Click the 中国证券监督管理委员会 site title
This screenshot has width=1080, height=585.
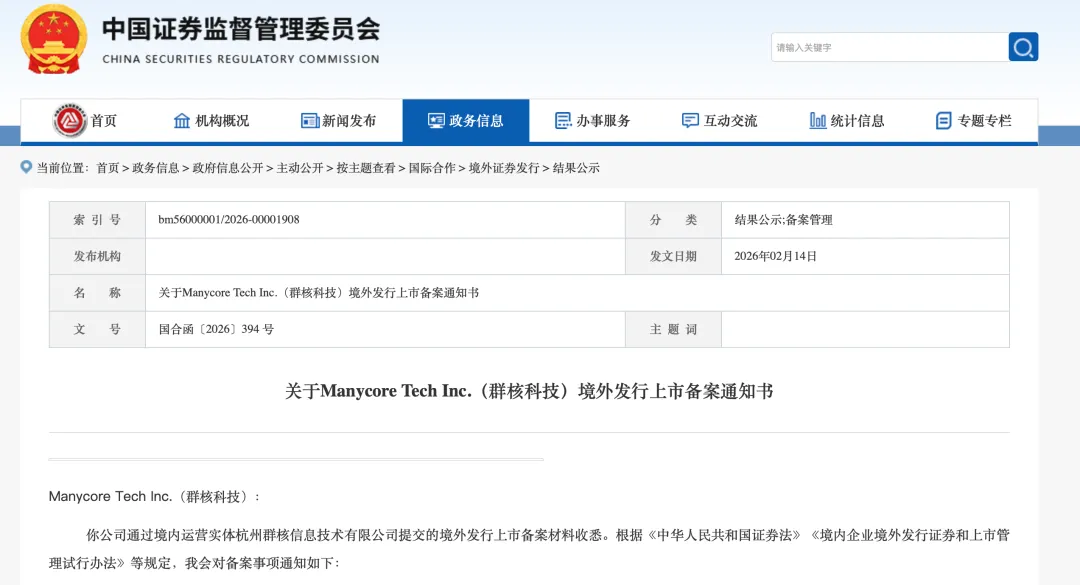[x=241, y=29]
